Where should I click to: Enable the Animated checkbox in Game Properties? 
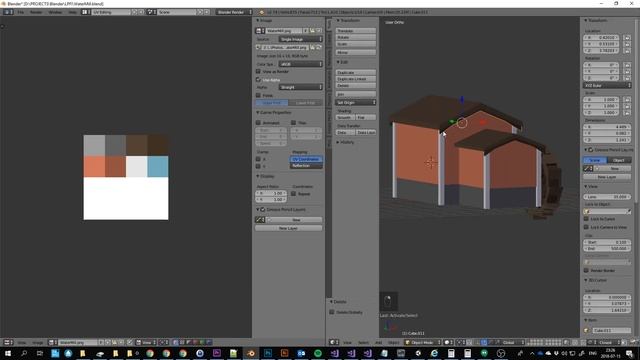tap(258, 122)
